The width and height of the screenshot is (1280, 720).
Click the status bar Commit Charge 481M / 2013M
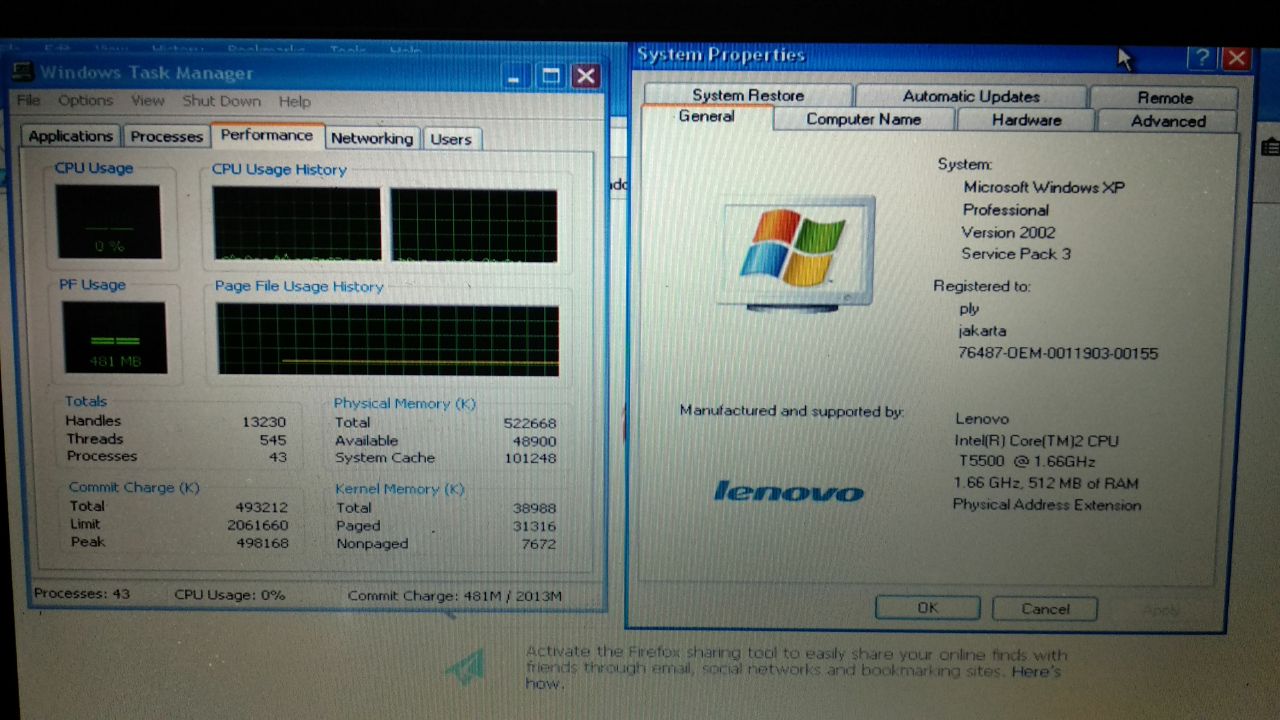click(455, 596)
